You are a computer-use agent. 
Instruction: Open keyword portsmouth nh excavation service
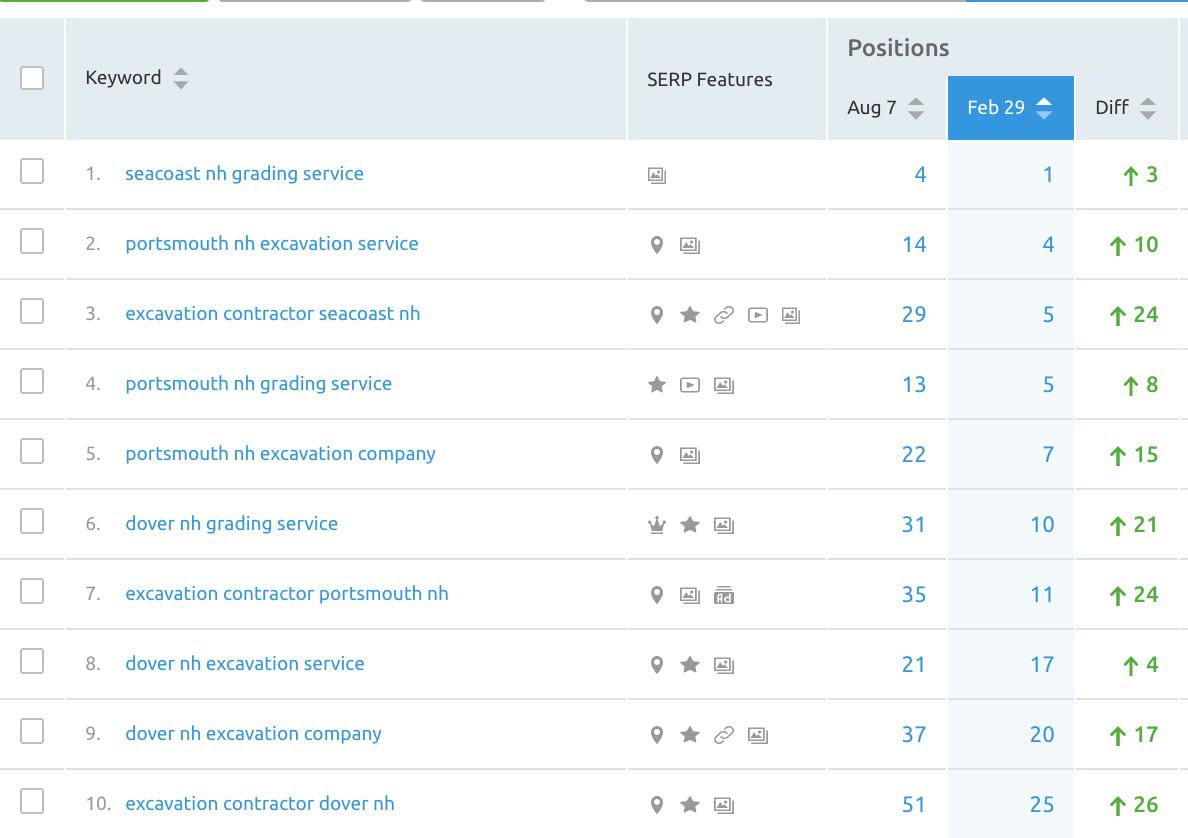point(271,243)
